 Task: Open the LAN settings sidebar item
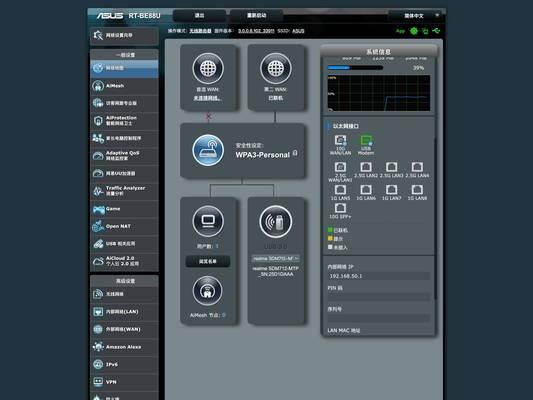point(124,312)
